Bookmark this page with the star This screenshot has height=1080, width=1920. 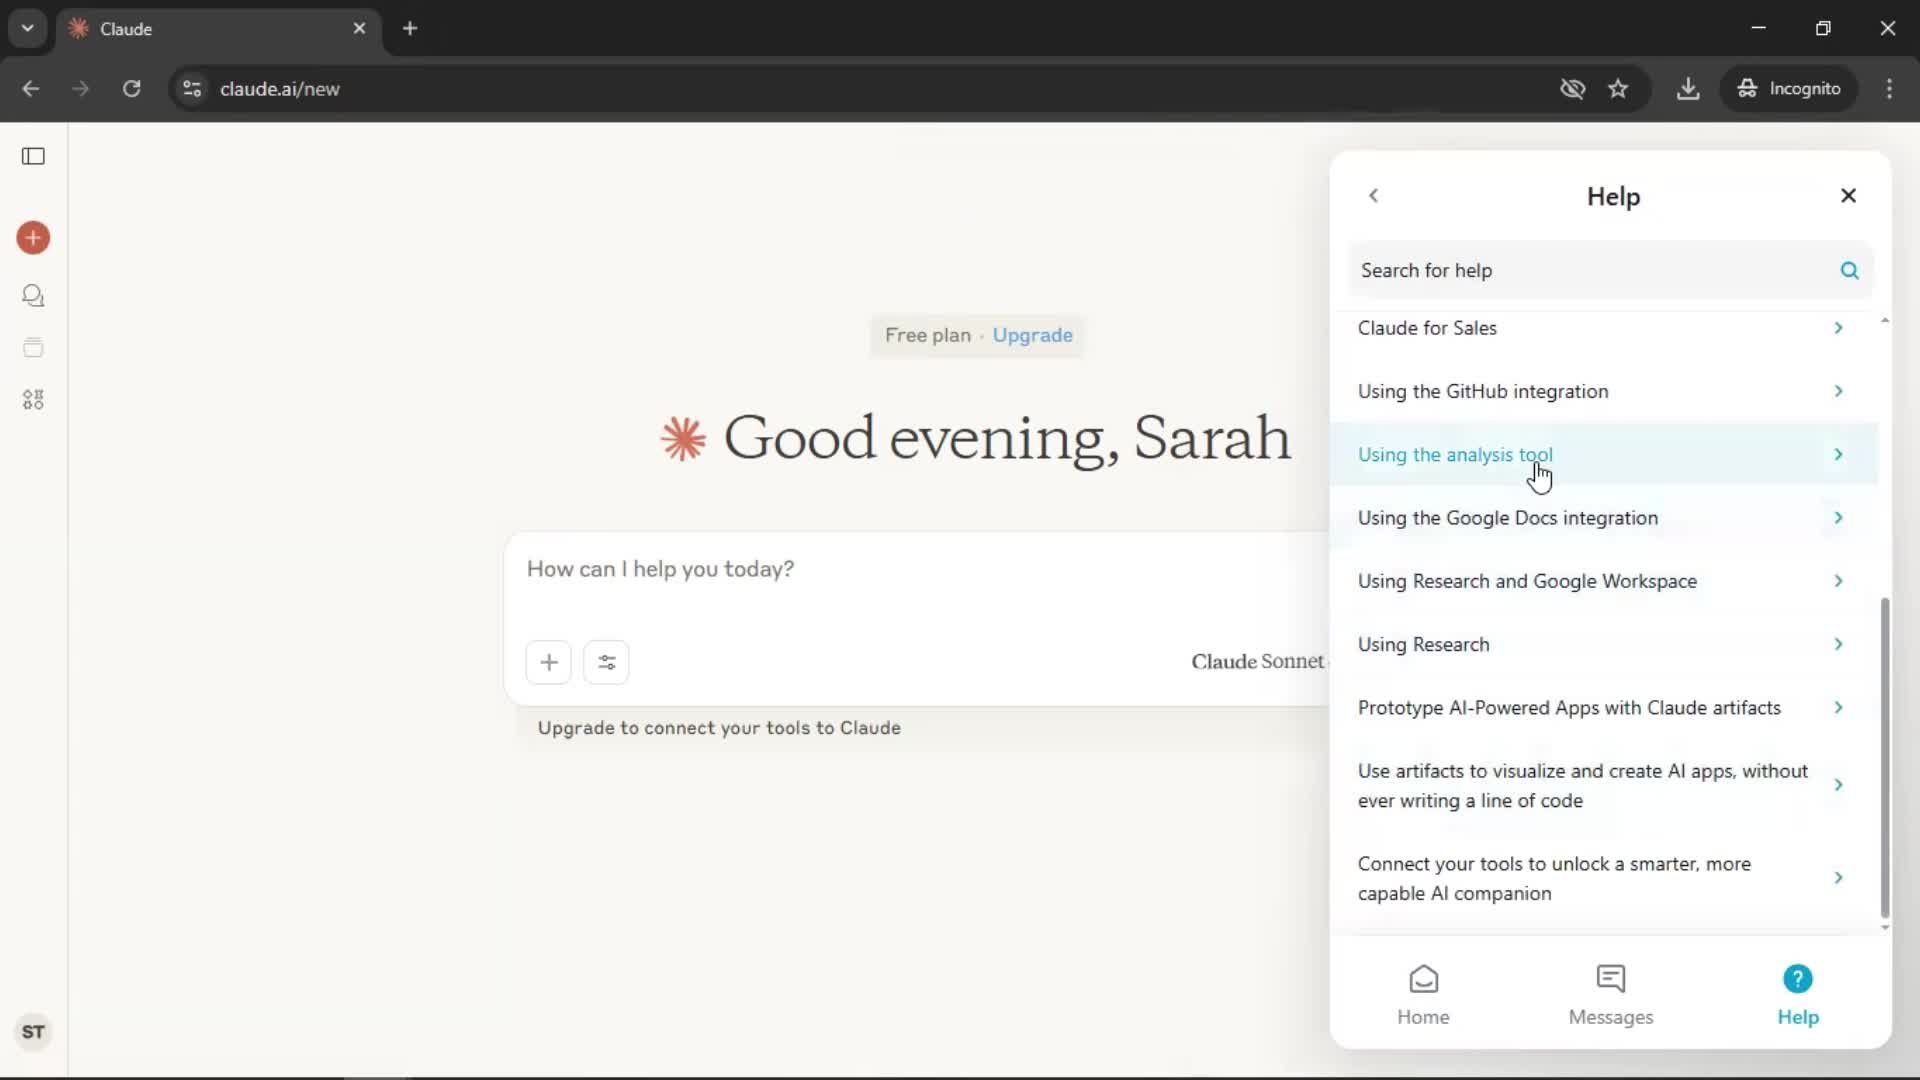point(1618,89)
